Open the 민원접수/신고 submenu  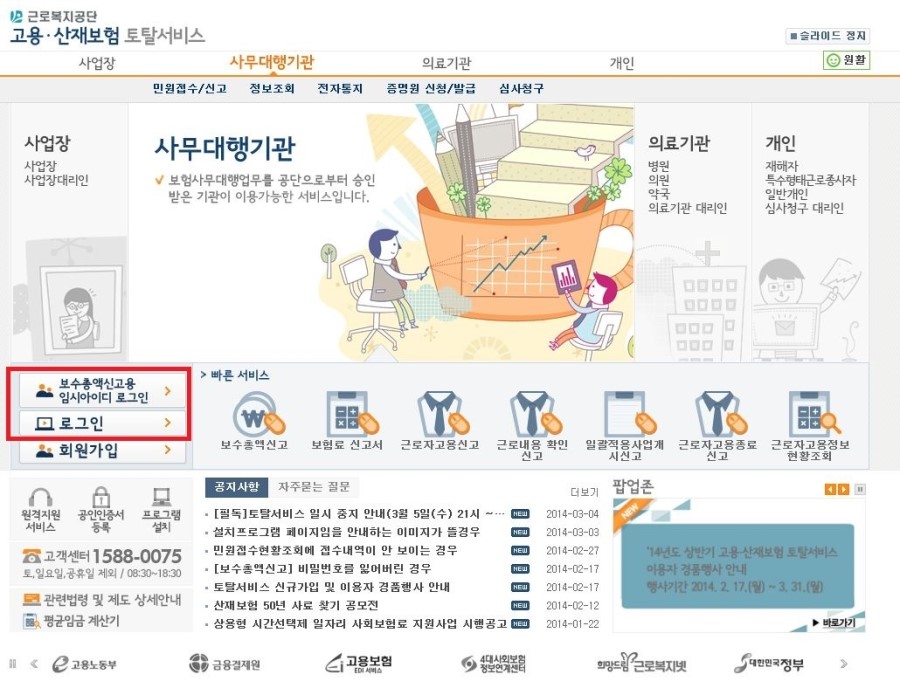(189, 88)
